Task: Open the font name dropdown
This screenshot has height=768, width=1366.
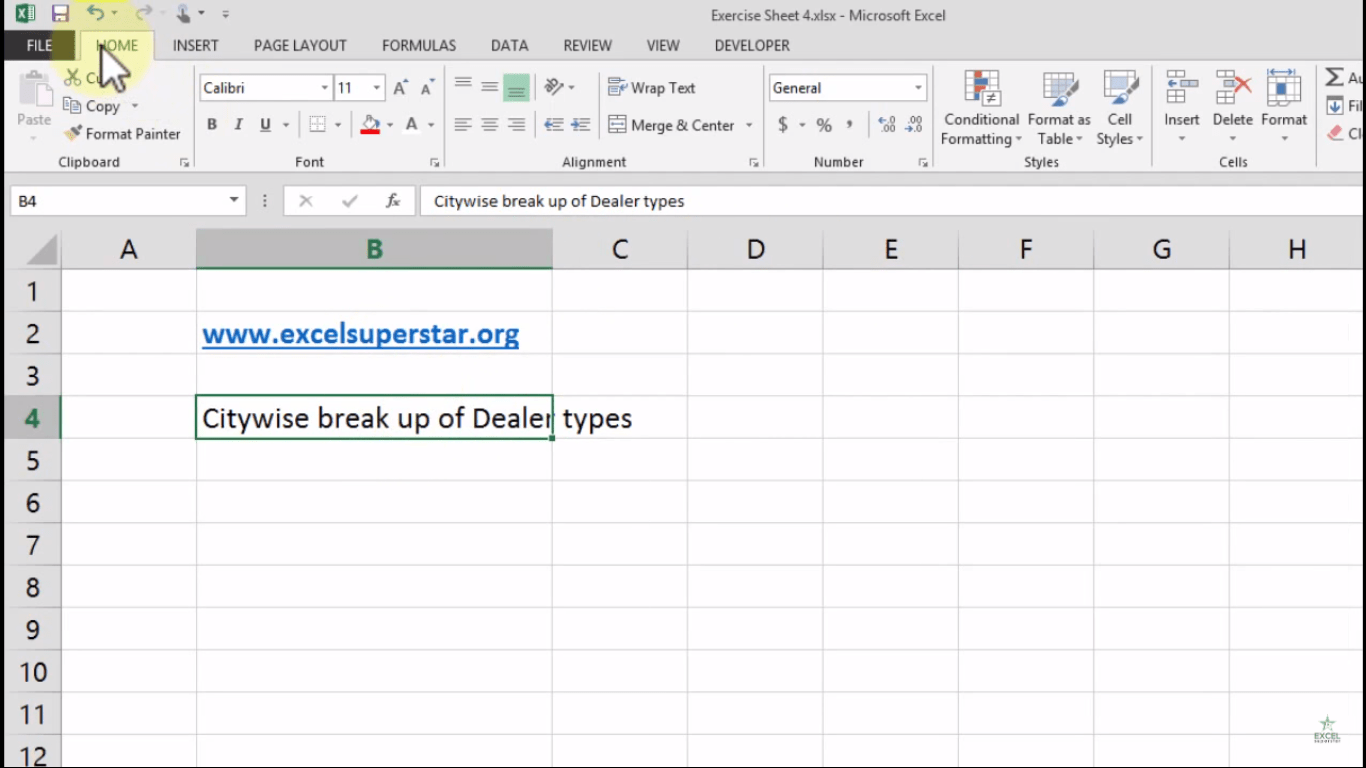Action: click(323, 88)
